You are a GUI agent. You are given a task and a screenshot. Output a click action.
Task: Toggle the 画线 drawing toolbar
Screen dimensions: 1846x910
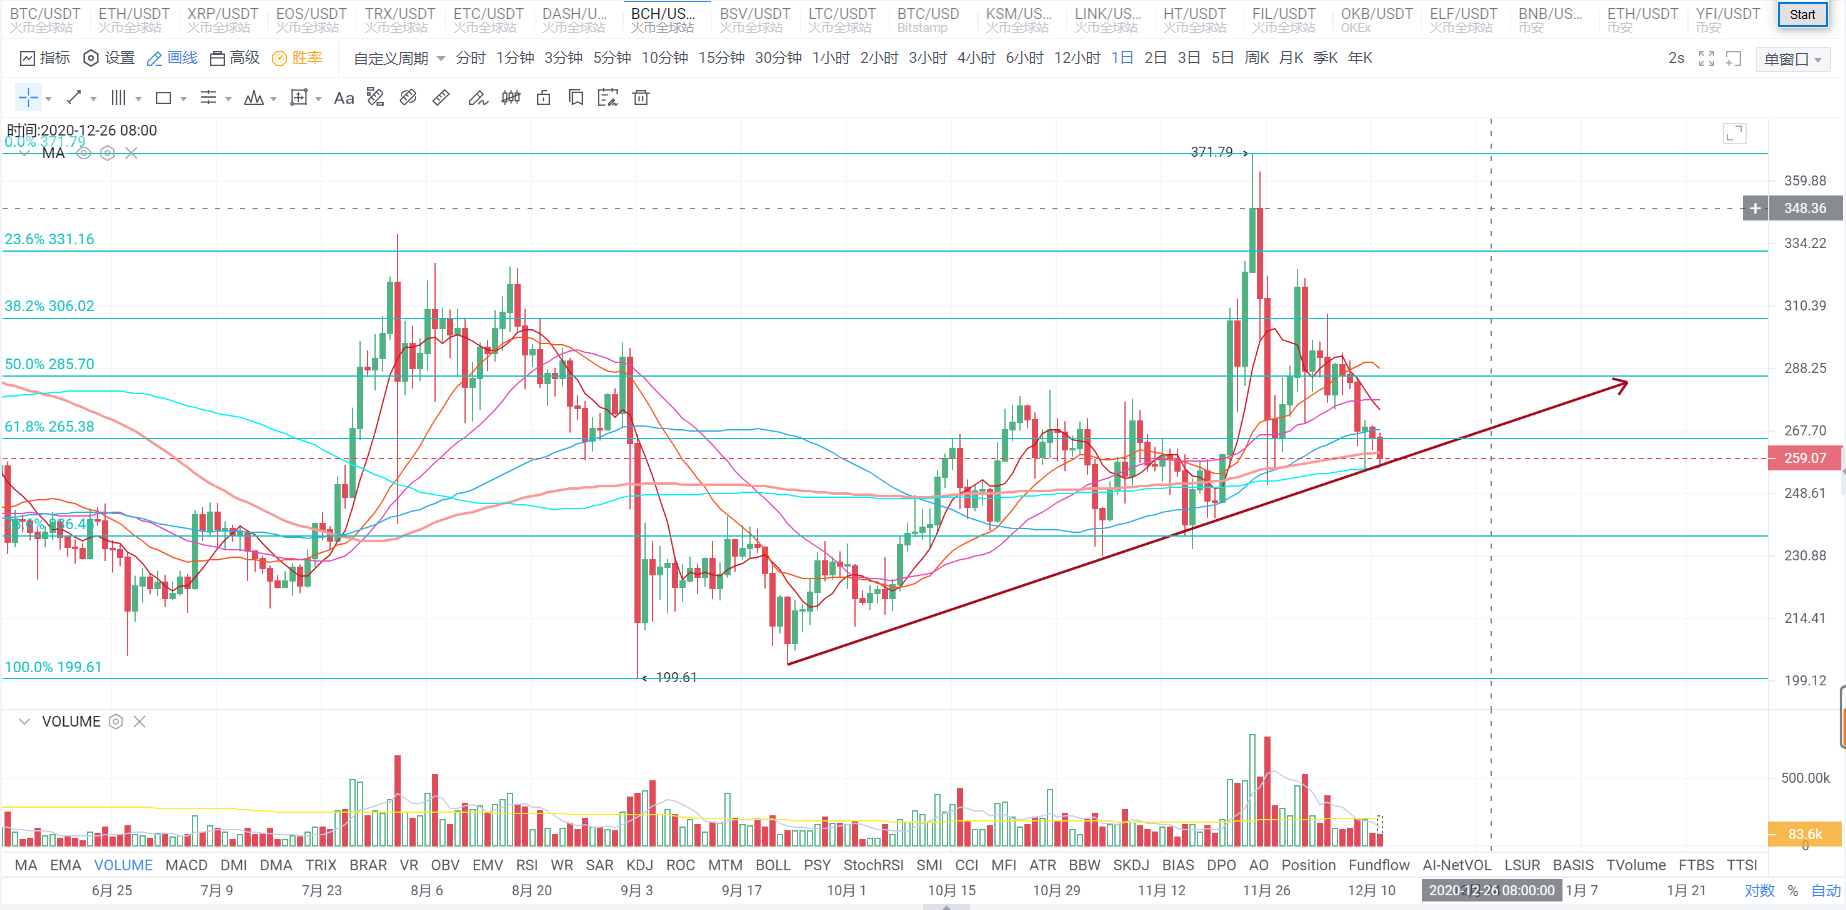click(x=172, y=58)
